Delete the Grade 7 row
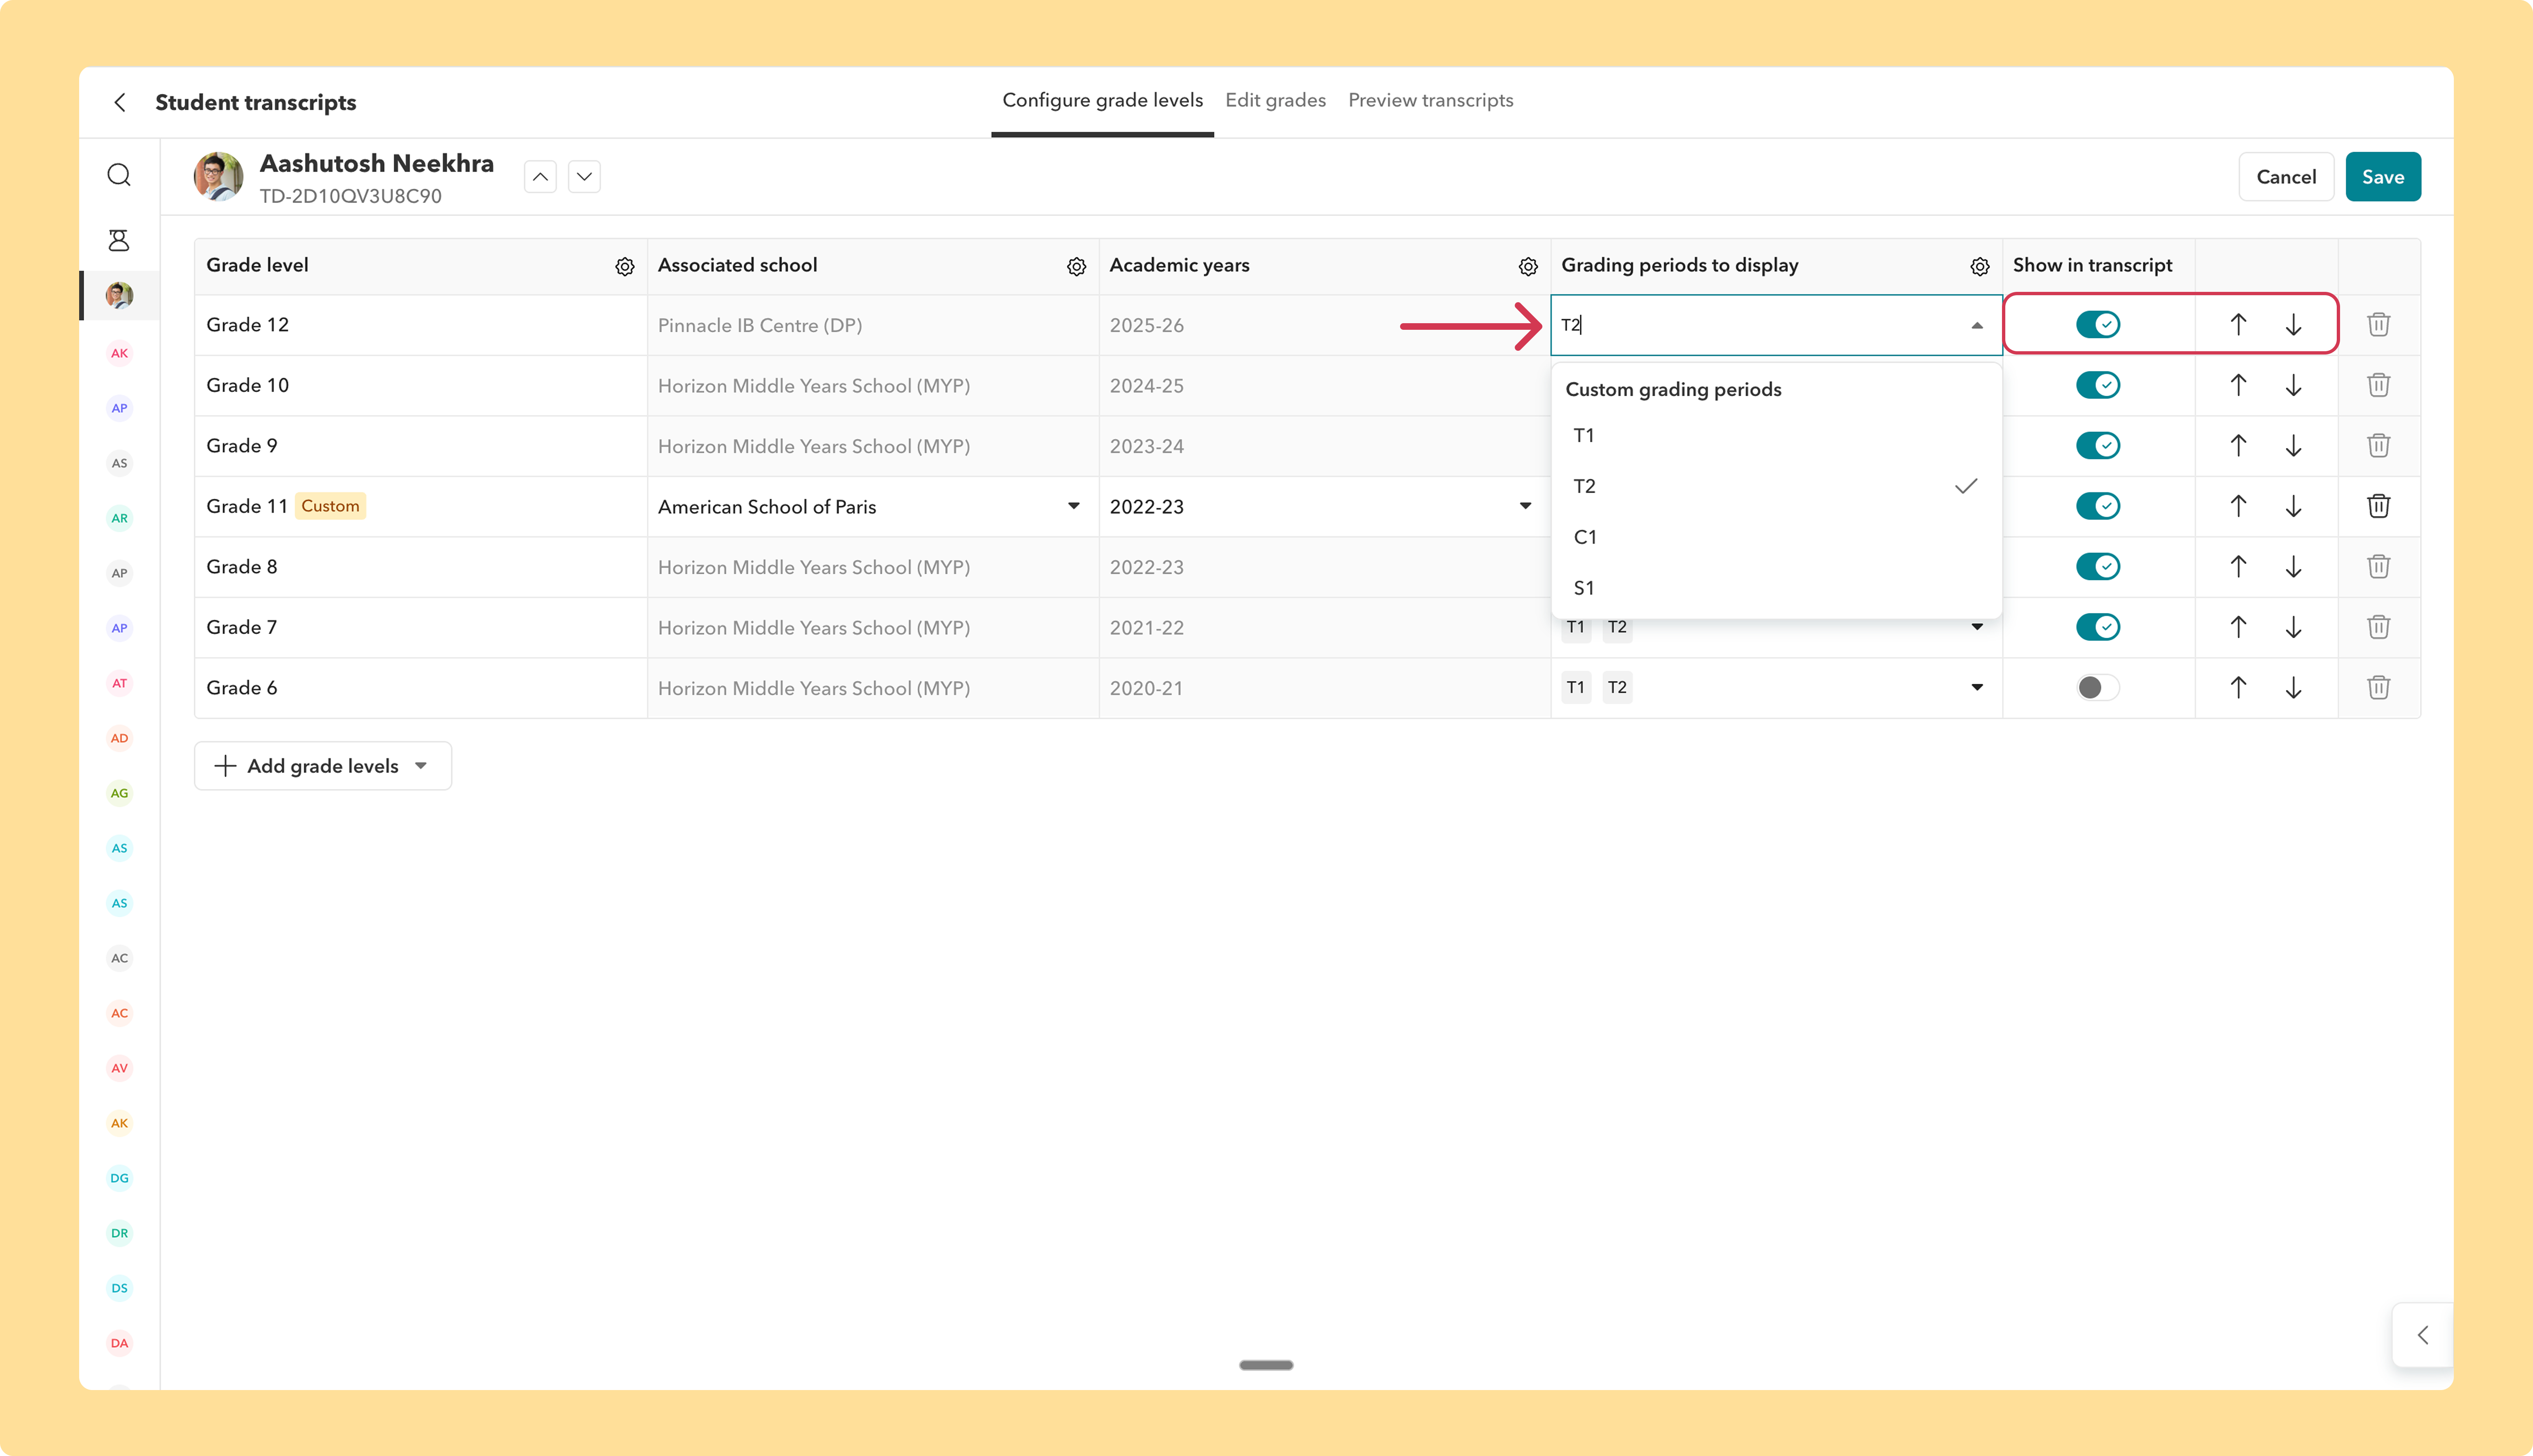Viewport: 2533px width, 1456px height. 2379,627
